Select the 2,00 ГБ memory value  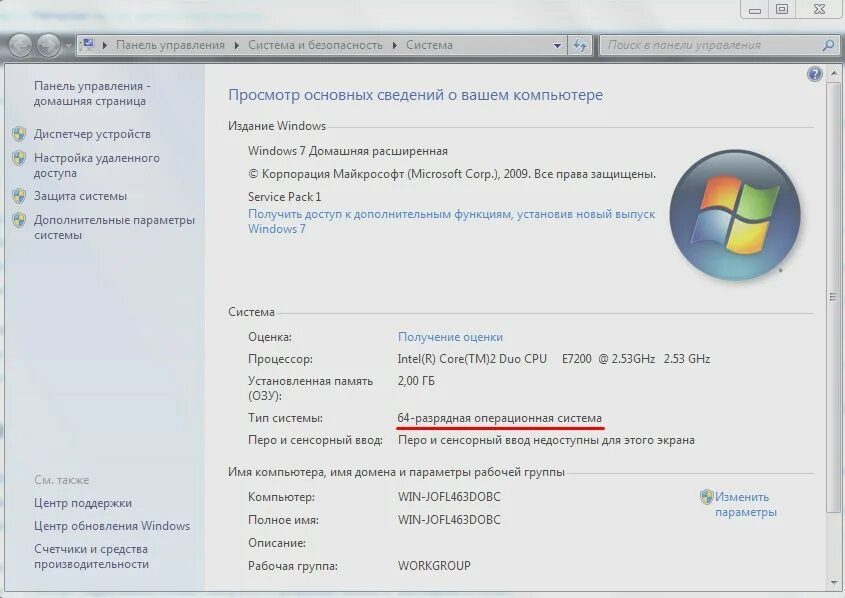(416, 381)
